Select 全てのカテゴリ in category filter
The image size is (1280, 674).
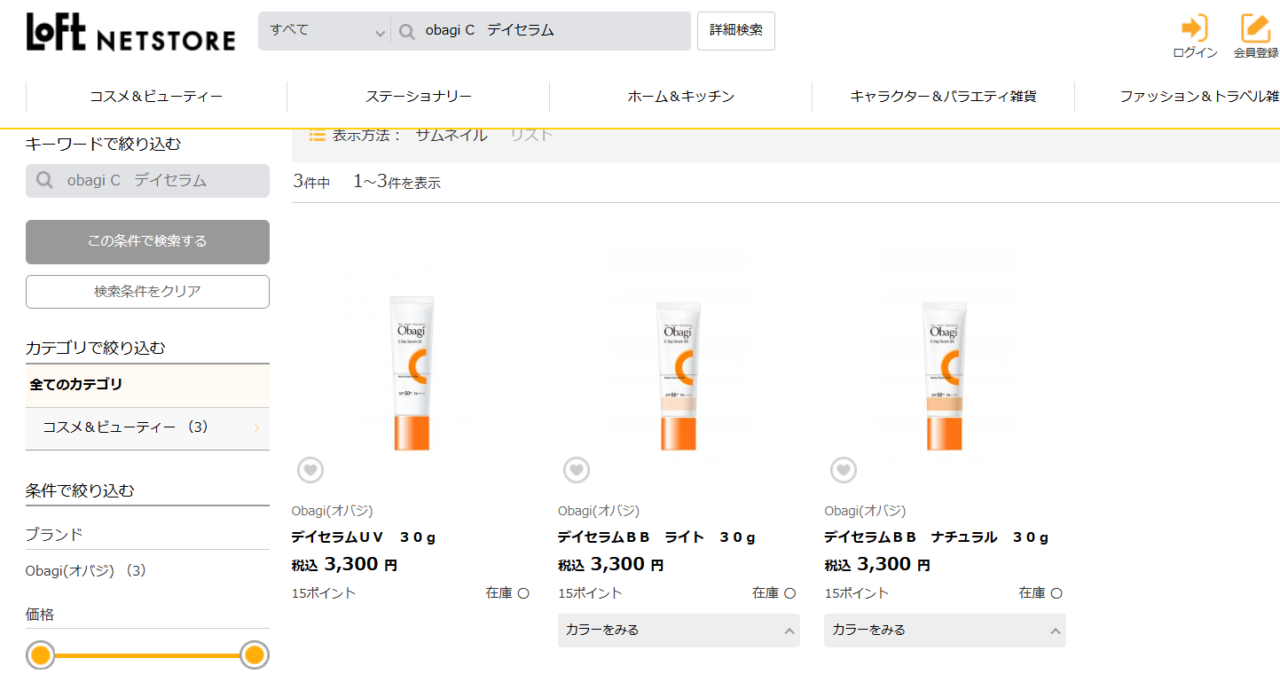tap(147, 385)
